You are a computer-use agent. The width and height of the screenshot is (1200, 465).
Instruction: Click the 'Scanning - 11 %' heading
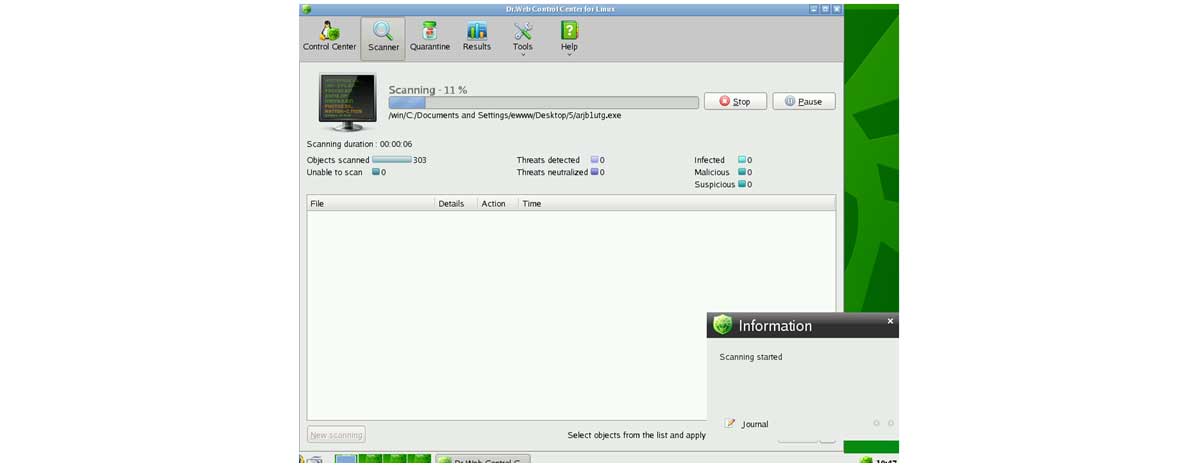(x=428, y=90)
